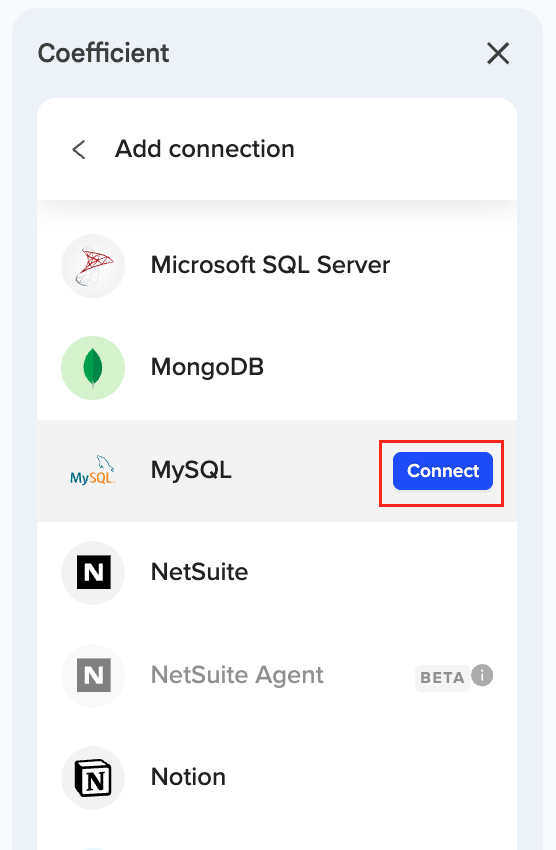The height and width of the screenshot is (850, 556).
Task: Choose the NetSuite Agent text label
Action: point(237,675)
